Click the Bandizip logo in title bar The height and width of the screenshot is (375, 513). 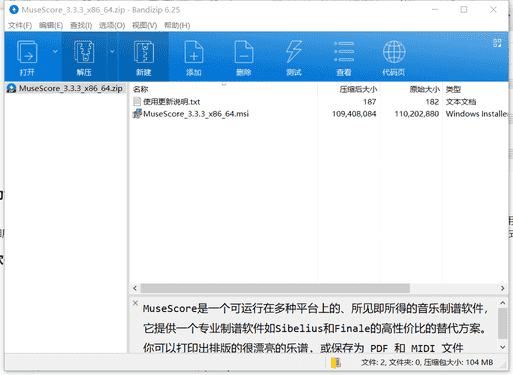(x=14, y=10)
